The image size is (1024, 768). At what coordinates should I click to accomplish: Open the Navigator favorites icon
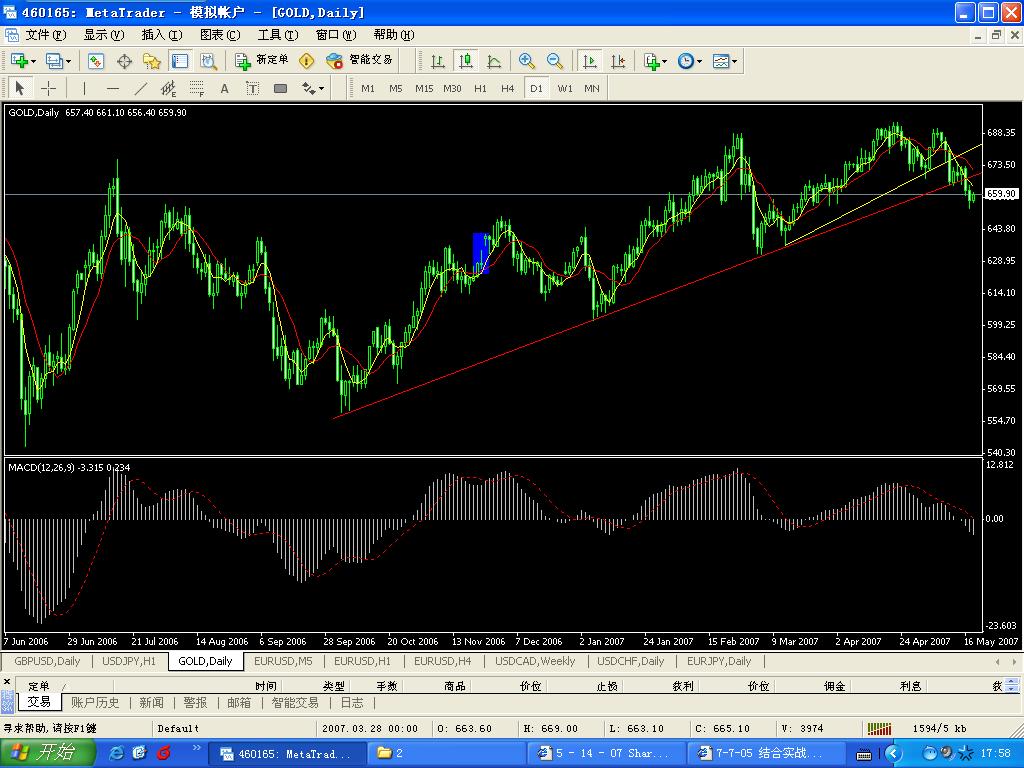[x=152, y=61]
